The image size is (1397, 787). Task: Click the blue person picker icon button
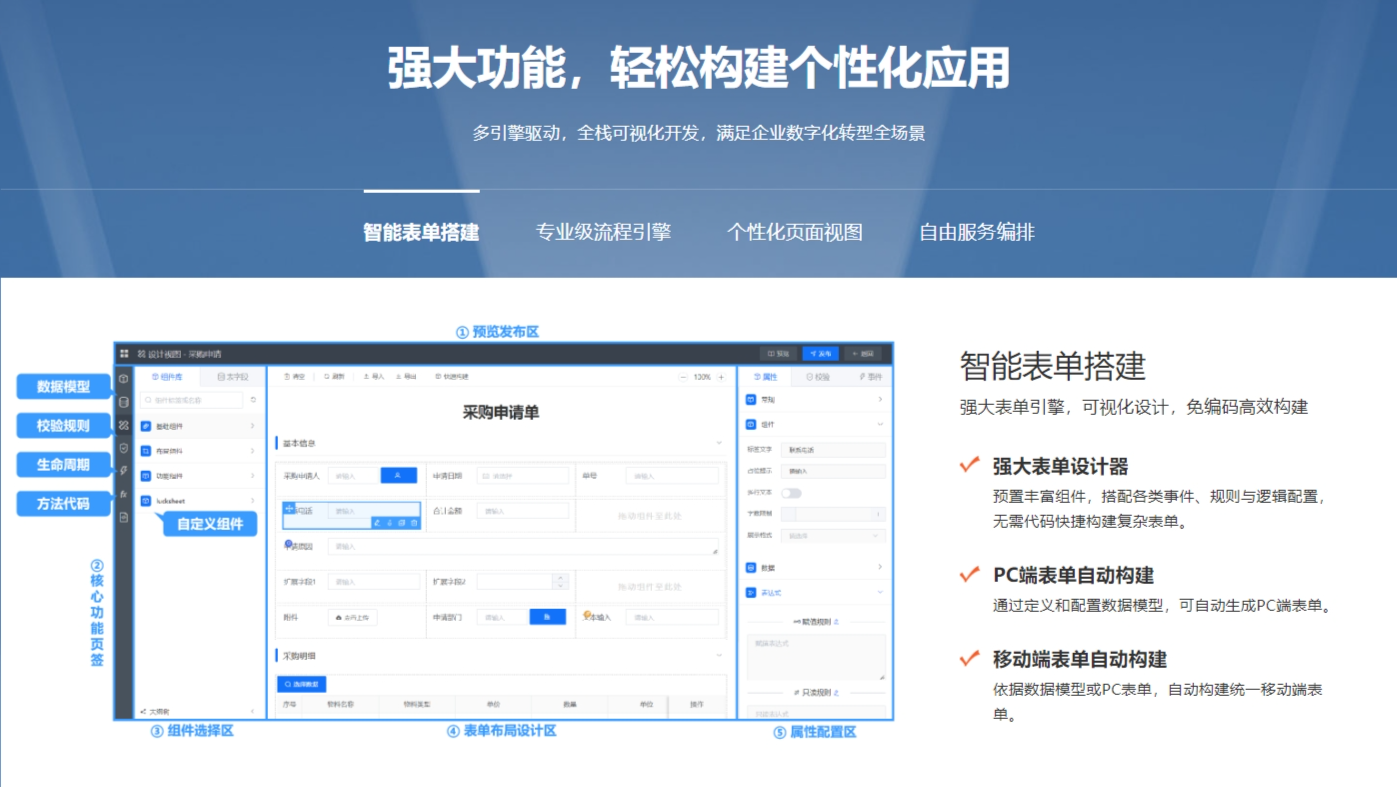click(398, 476)
